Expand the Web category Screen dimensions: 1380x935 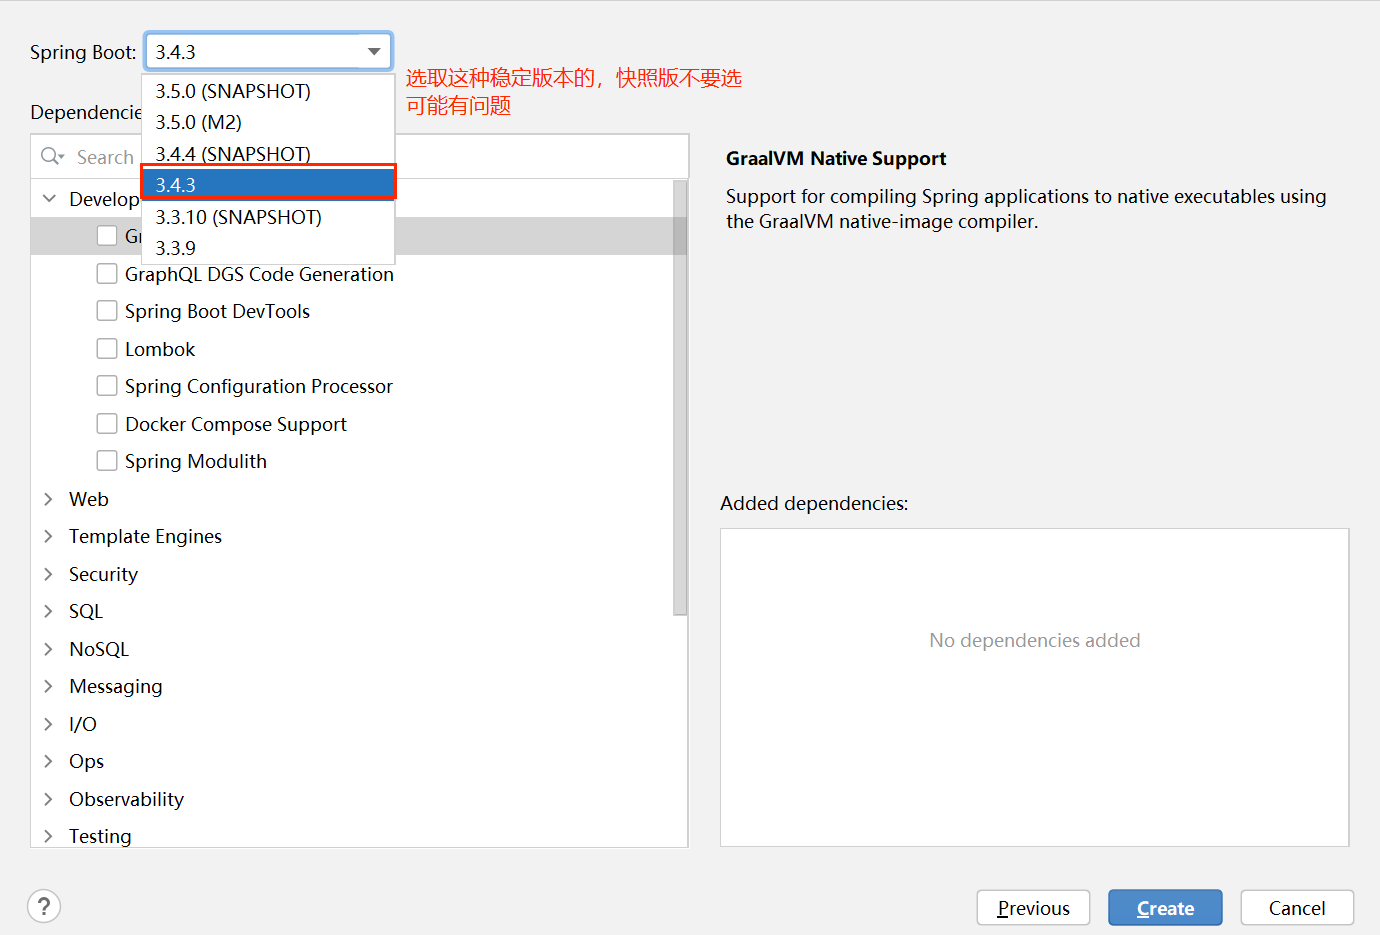point(49,499)
